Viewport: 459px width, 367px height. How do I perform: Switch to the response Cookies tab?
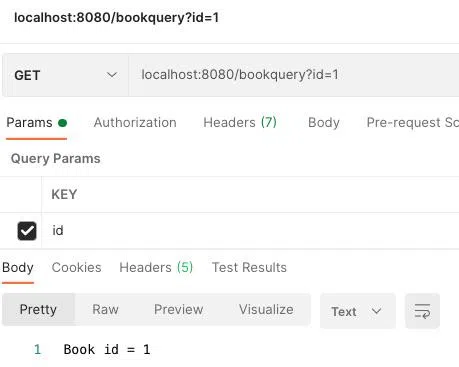pos(76,267)
